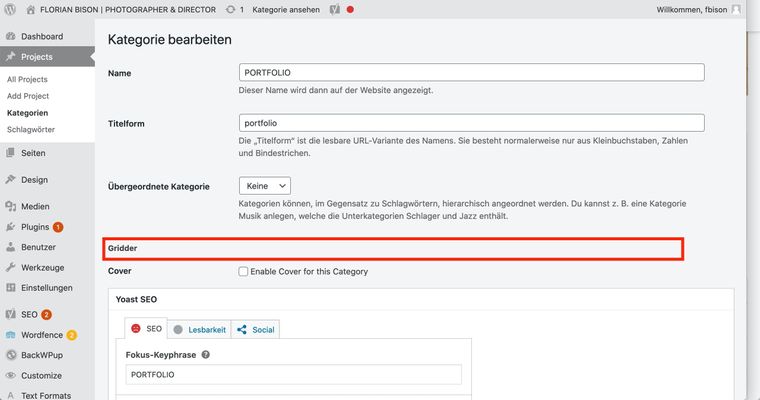Click the updates refresh icon
760x400 pixels.
(231, 9)
